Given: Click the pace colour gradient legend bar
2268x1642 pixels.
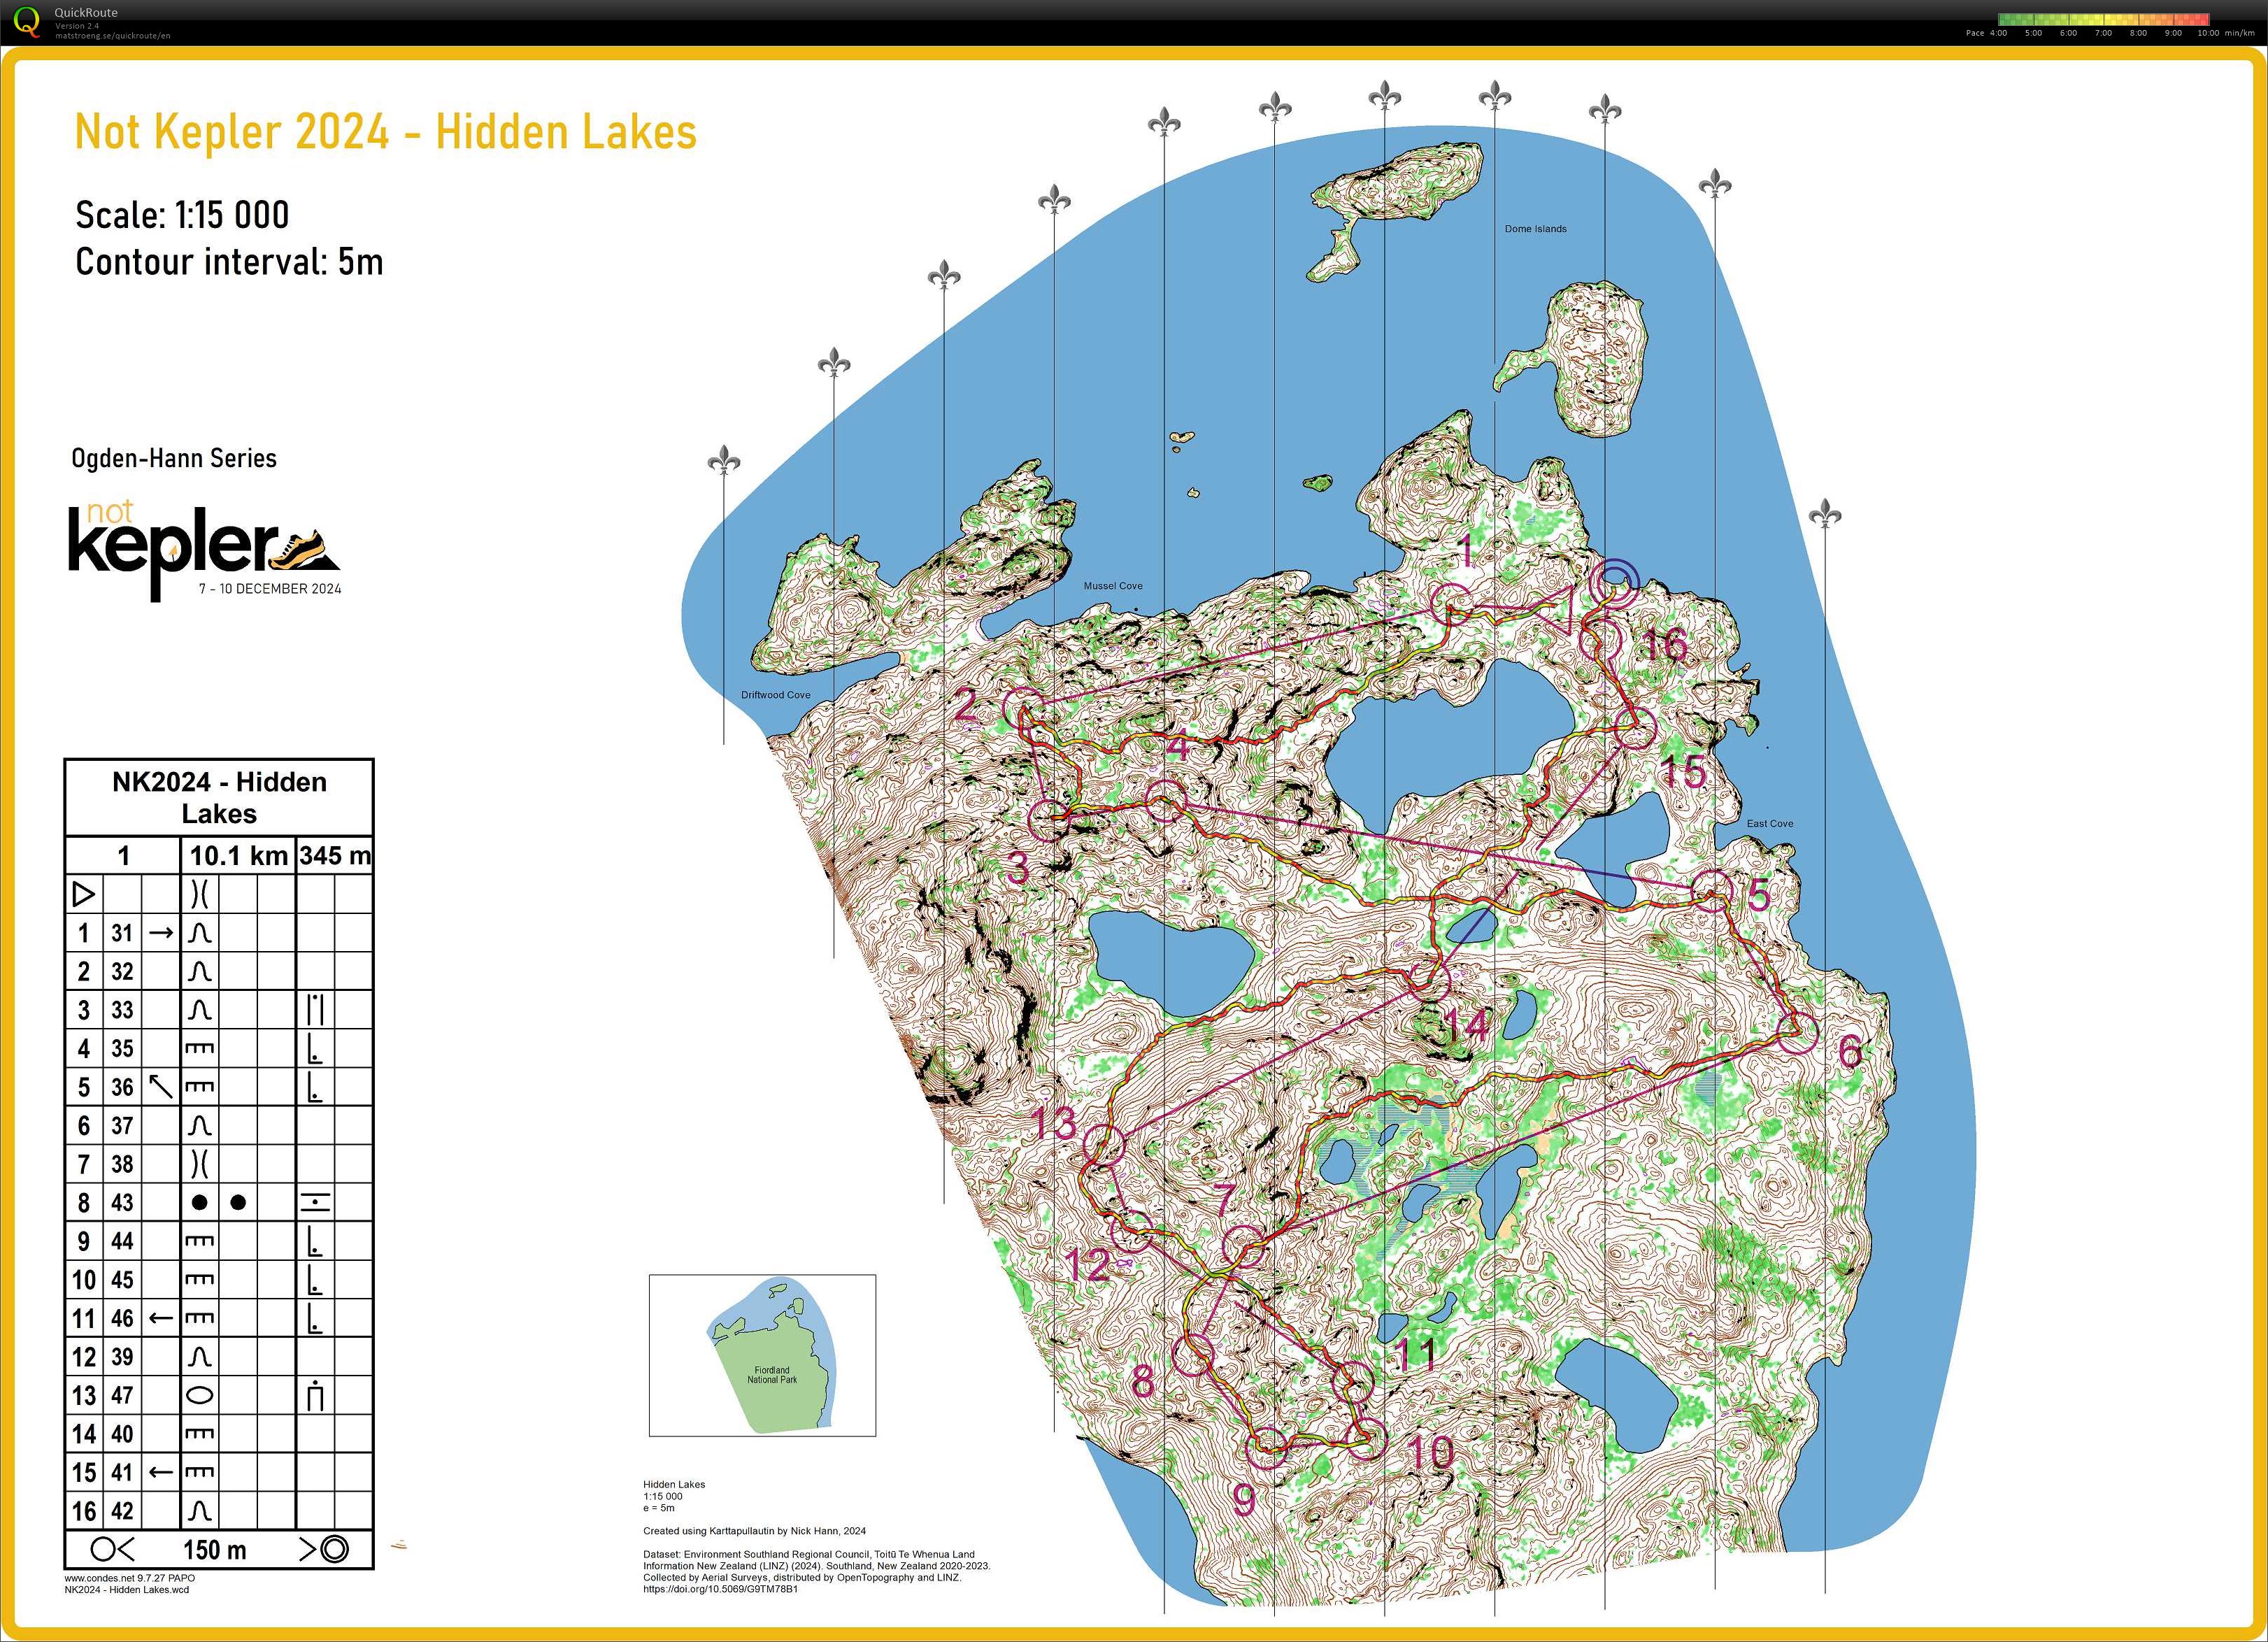Looking at the screenshot, I should [2103, 19].
